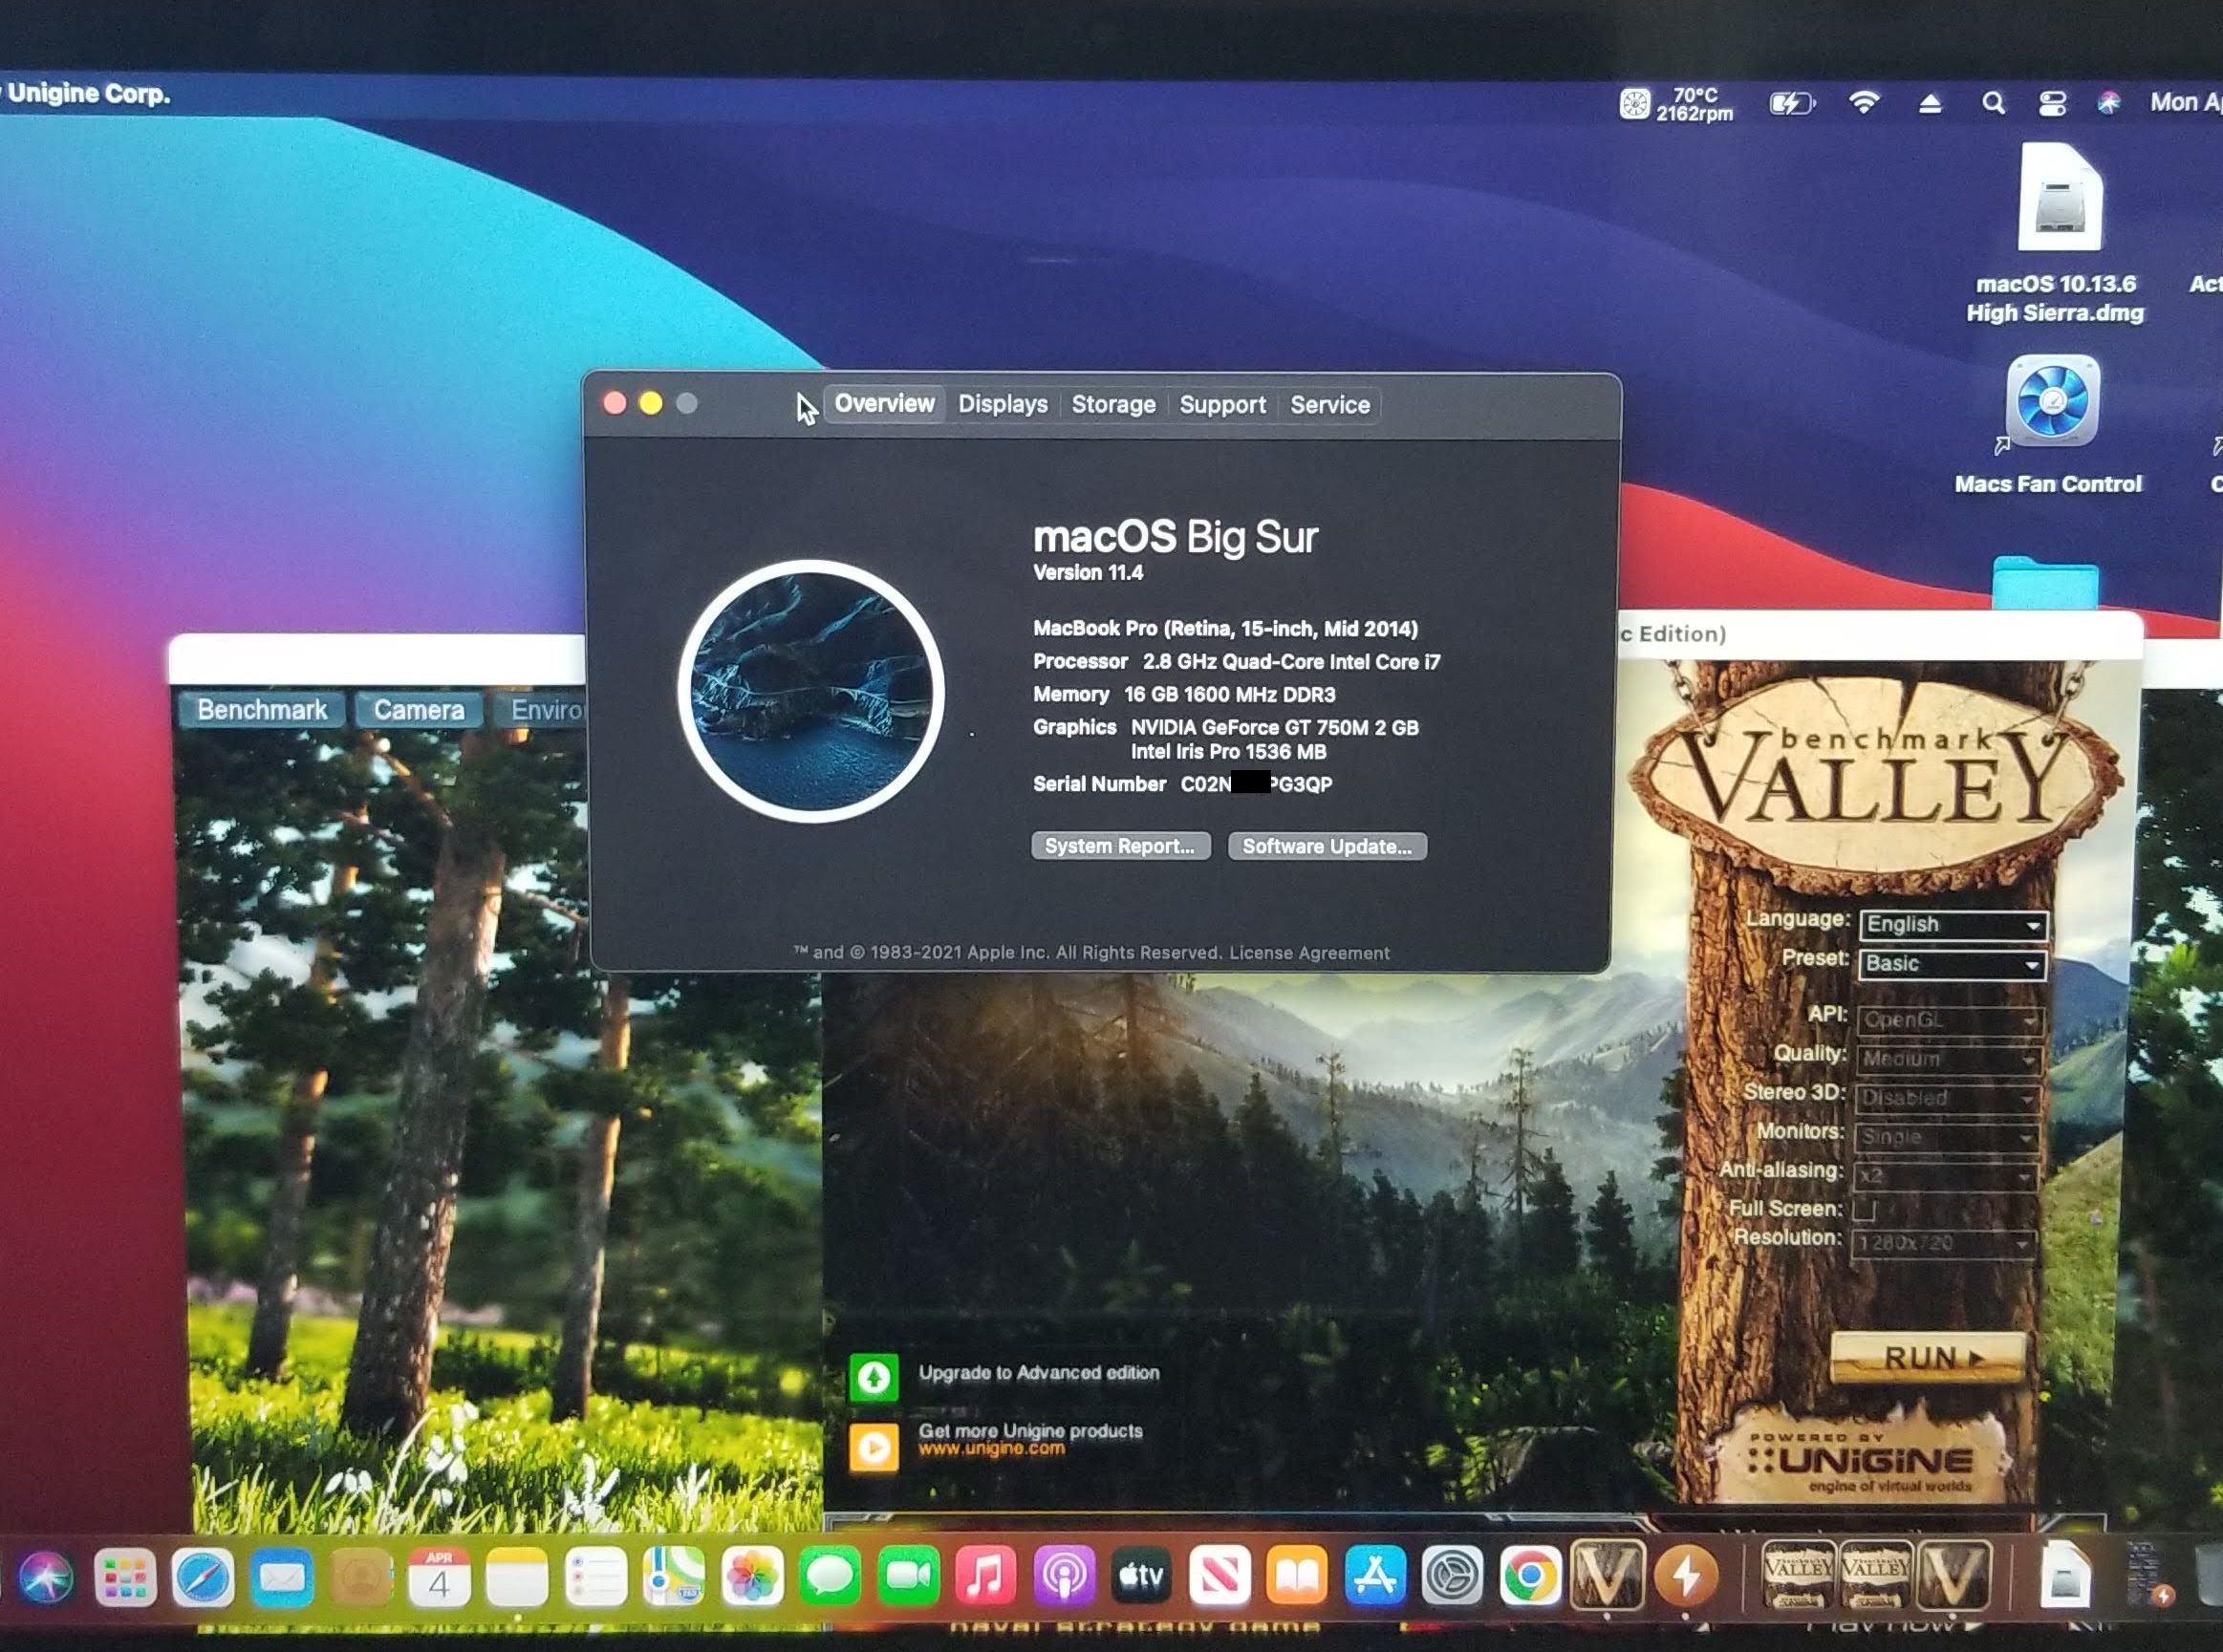The height and width of the screenshot is (1652, 2223).
Task: Expand the Anti-aliasing dropdown
Action: (x=1945, y=1176)
